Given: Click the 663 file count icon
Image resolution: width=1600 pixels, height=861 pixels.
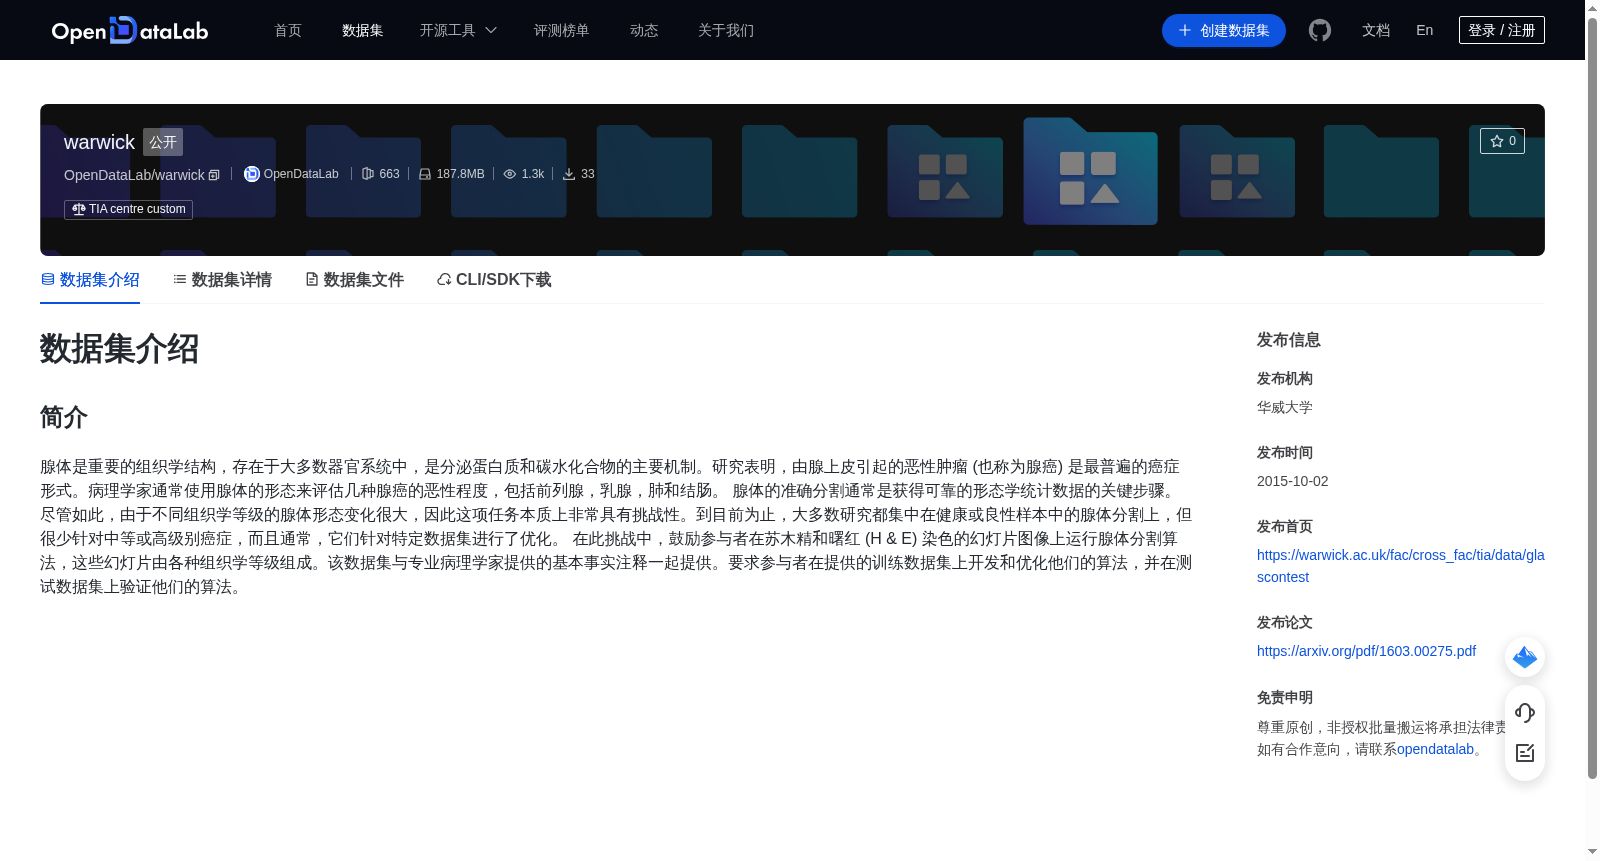Looking at the screenshot, I should (368, 174).
